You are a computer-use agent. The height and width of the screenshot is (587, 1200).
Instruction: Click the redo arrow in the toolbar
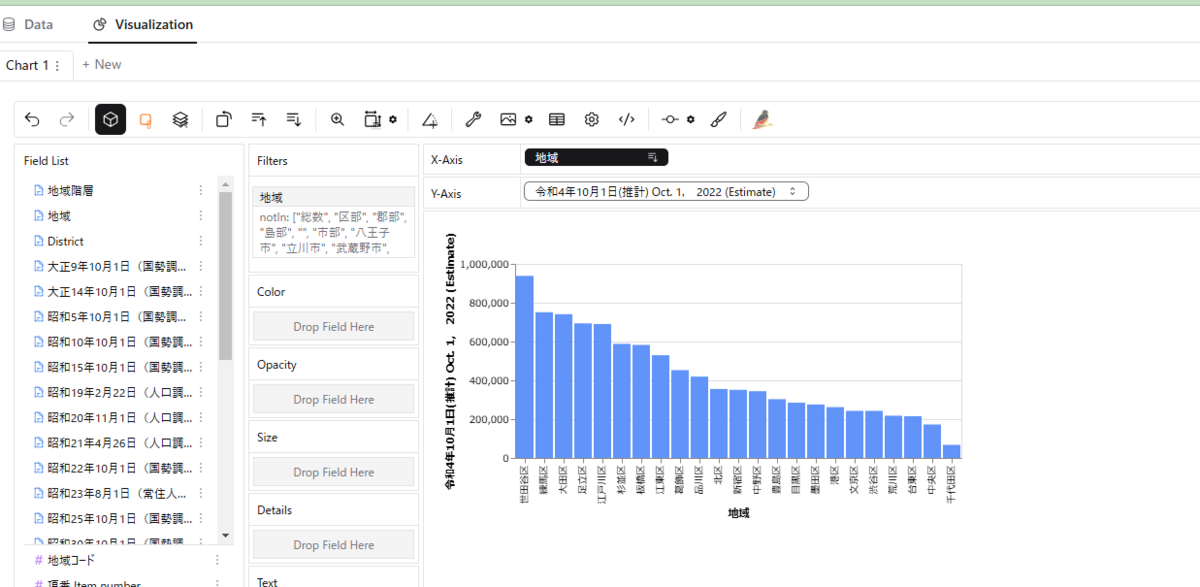tap(67, 120)
